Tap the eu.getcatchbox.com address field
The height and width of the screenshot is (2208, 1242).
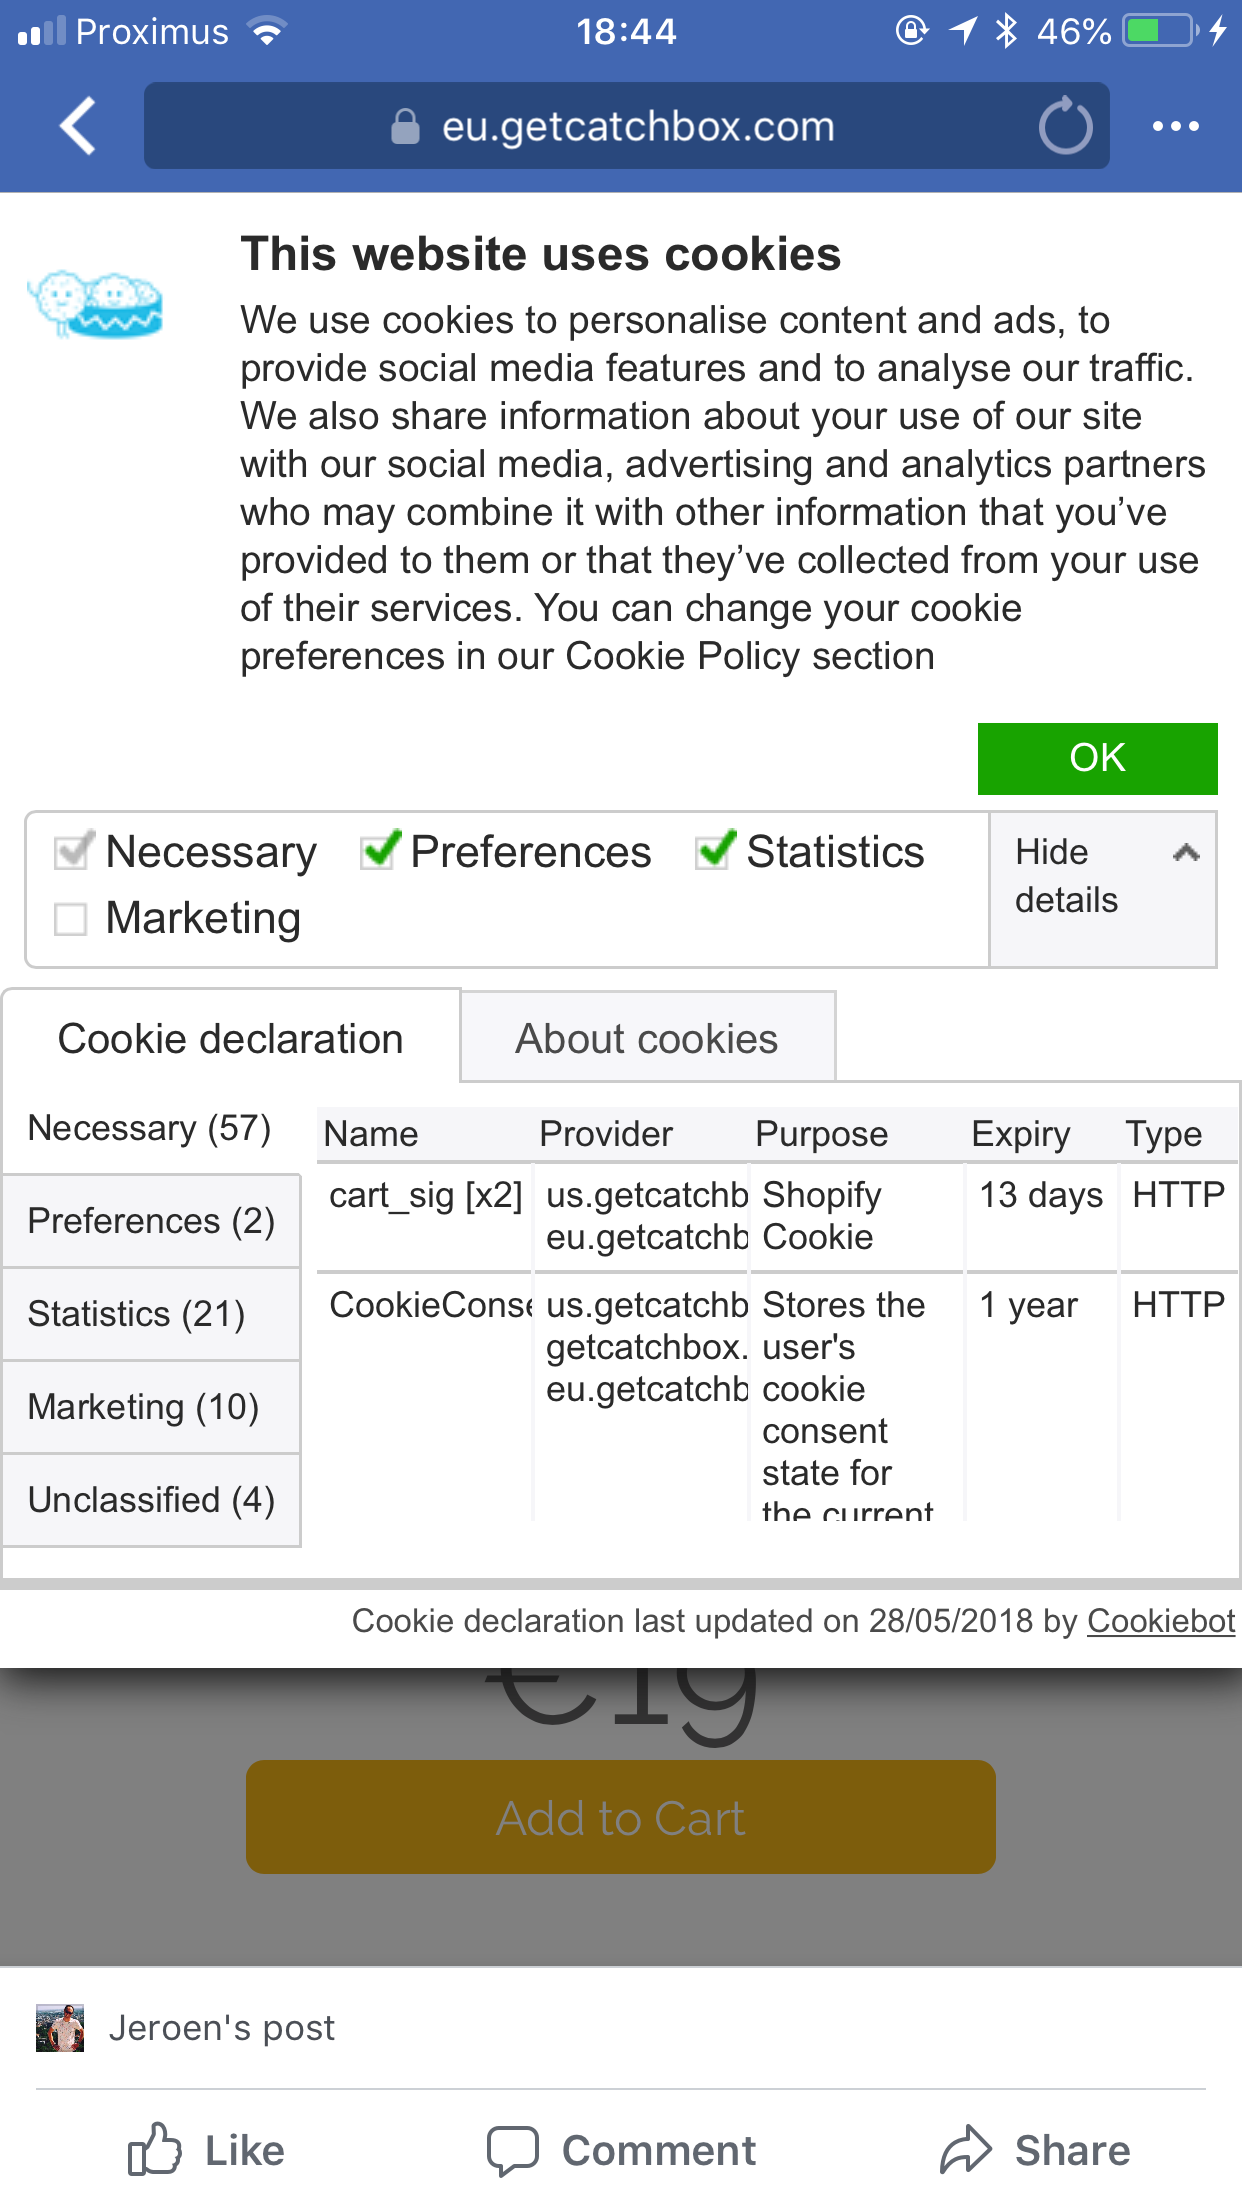pyautogui.click(x=637, y=127)
